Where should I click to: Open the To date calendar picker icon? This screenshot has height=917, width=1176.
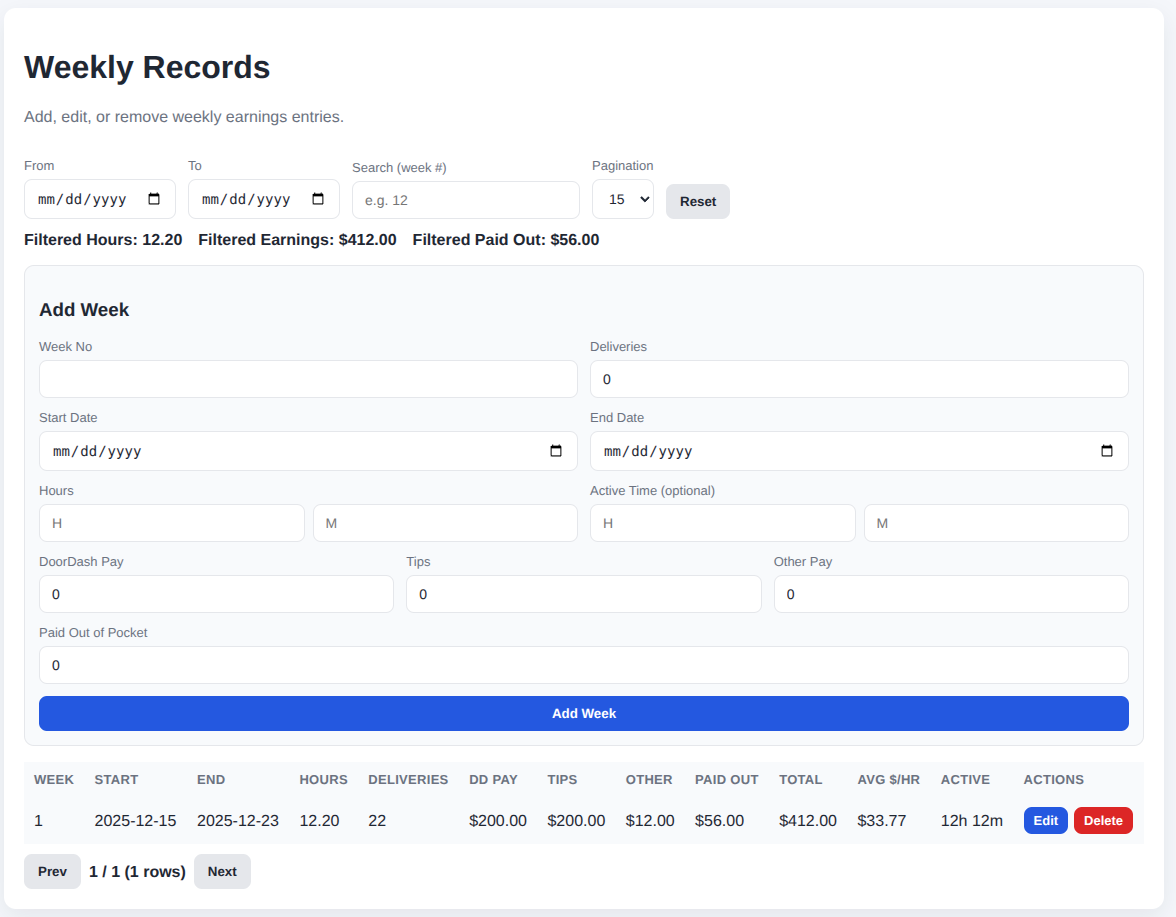tap(318, 199)
